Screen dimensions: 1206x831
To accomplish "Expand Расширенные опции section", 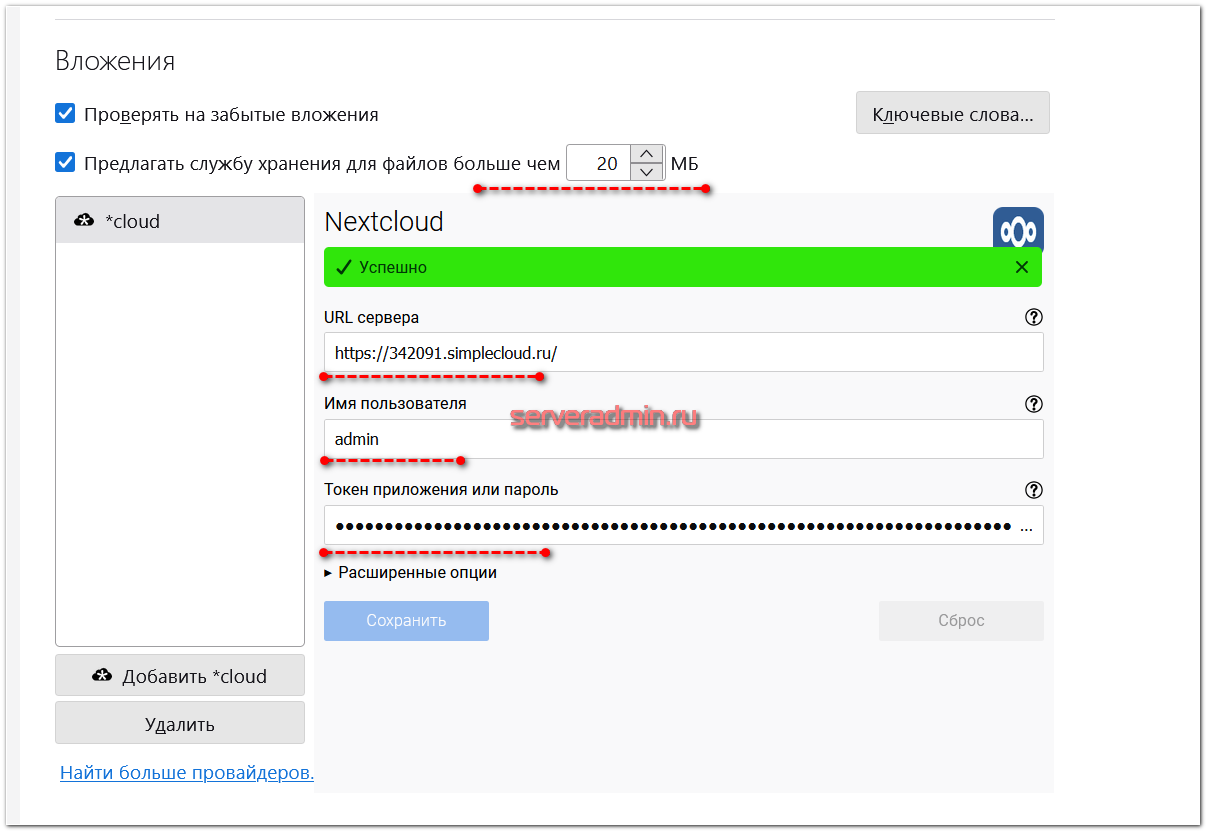I will pos(410,573).
